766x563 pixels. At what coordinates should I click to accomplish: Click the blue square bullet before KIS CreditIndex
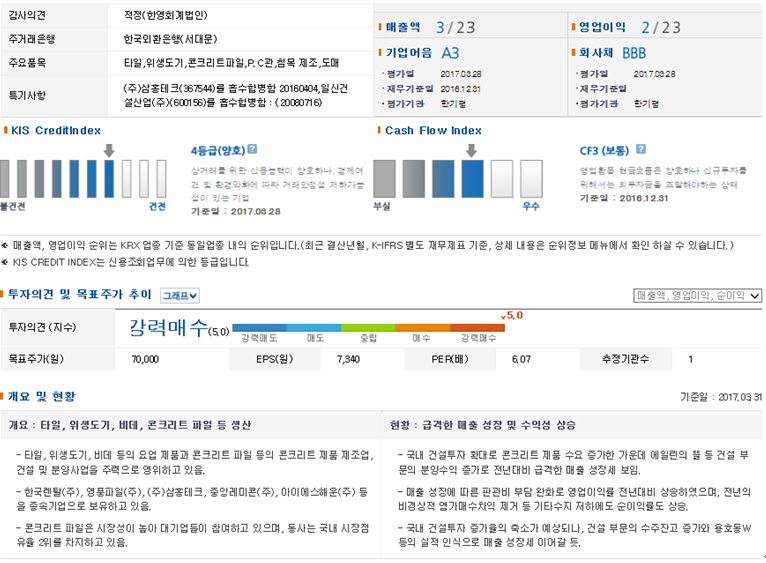point(4,130)
